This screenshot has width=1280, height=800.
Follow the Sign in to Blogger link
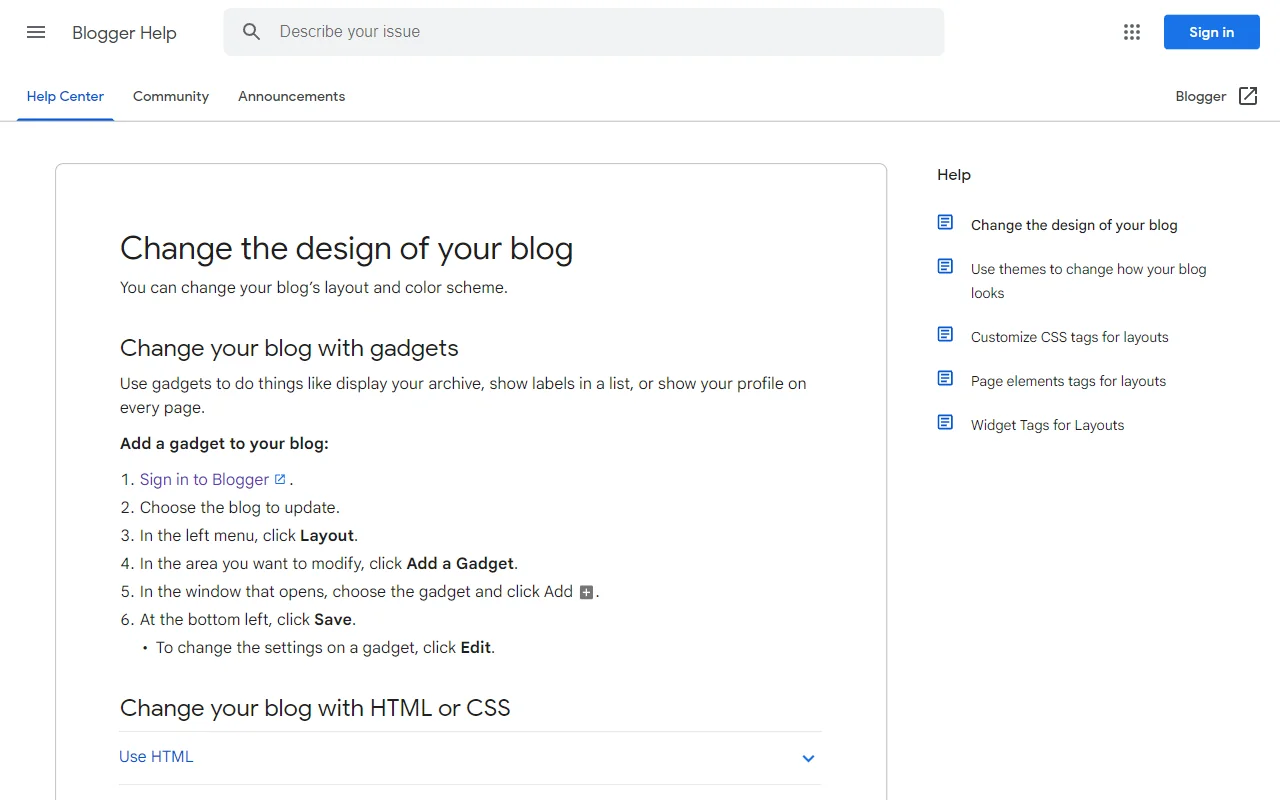205,479
